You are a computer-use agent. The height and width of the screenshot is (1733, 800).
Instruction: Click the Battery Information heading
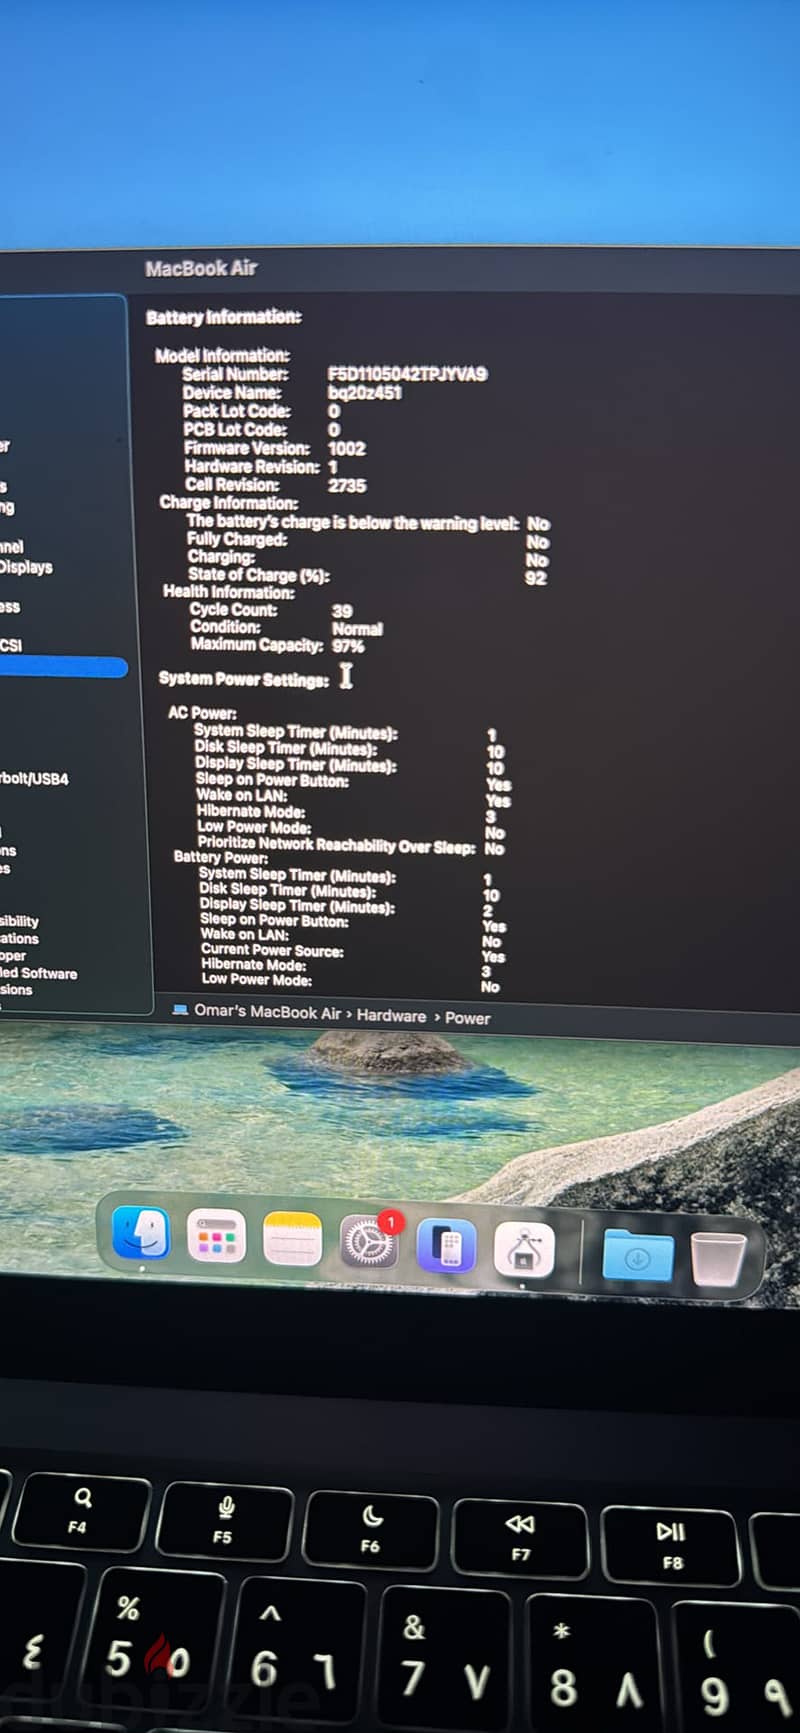coord(224,317)
